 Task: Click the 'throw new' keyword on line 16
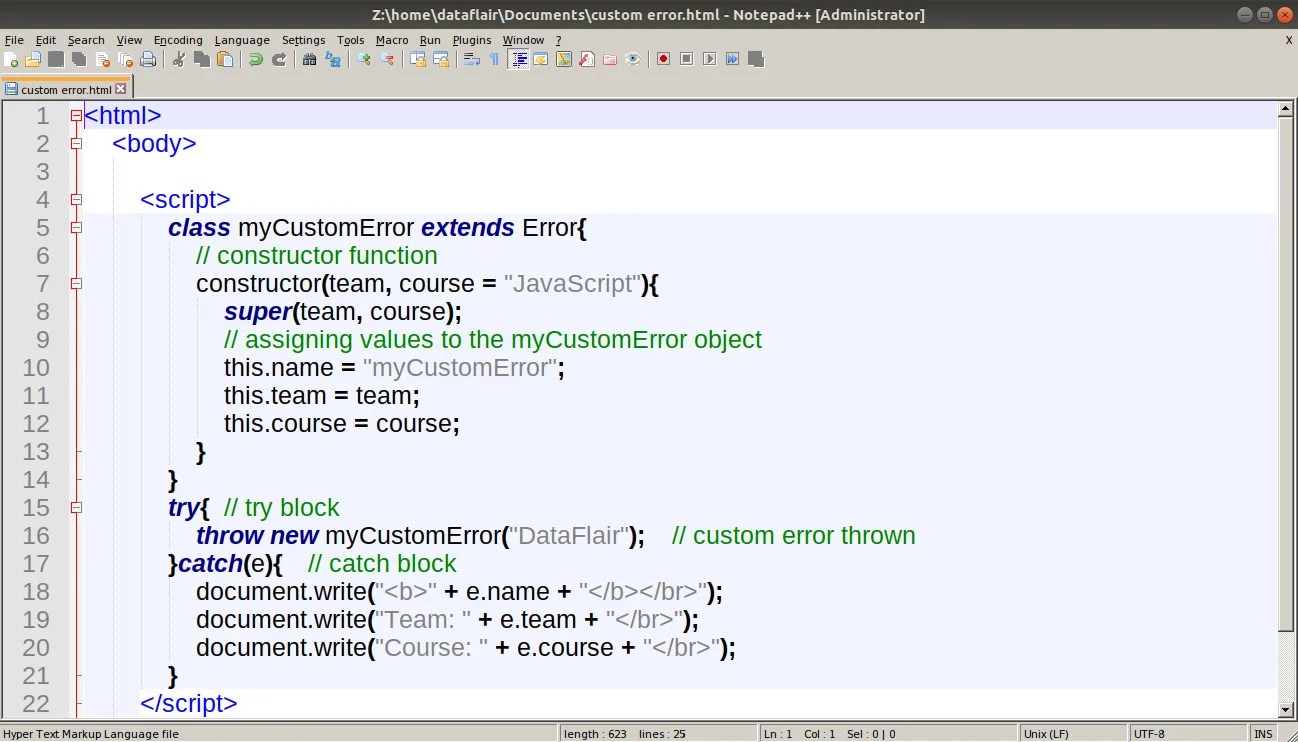[x=257, y=536]
